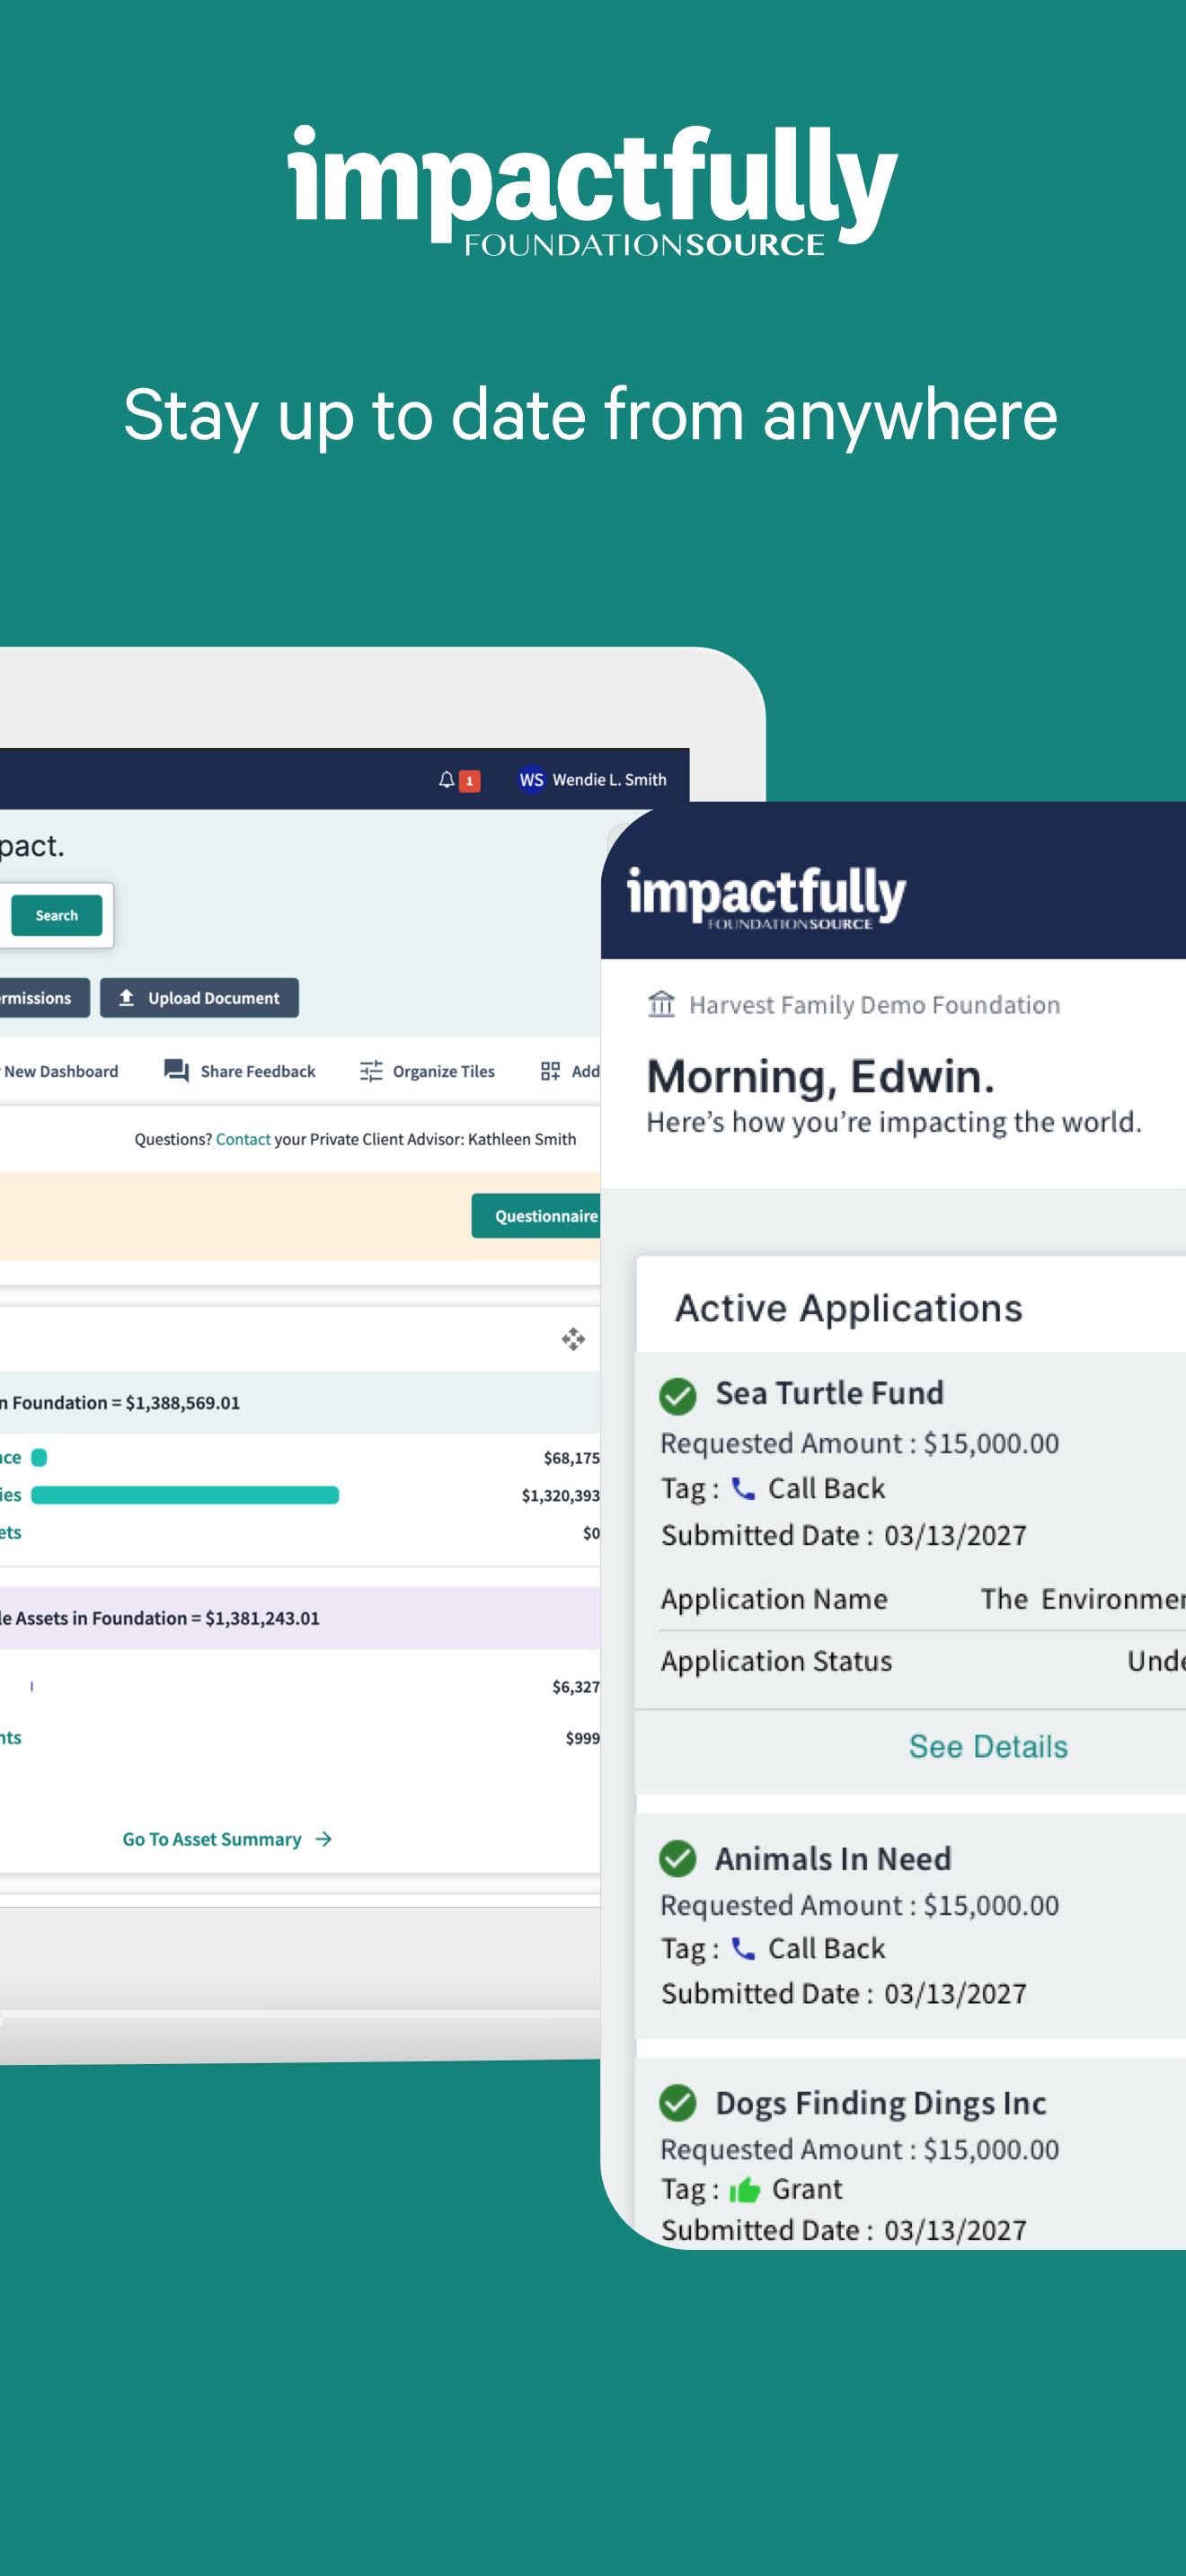The image size is (1186, 2576).
Task: Click green check beside Dogs Finding Dings Inc
Action: pos(677,2102)
